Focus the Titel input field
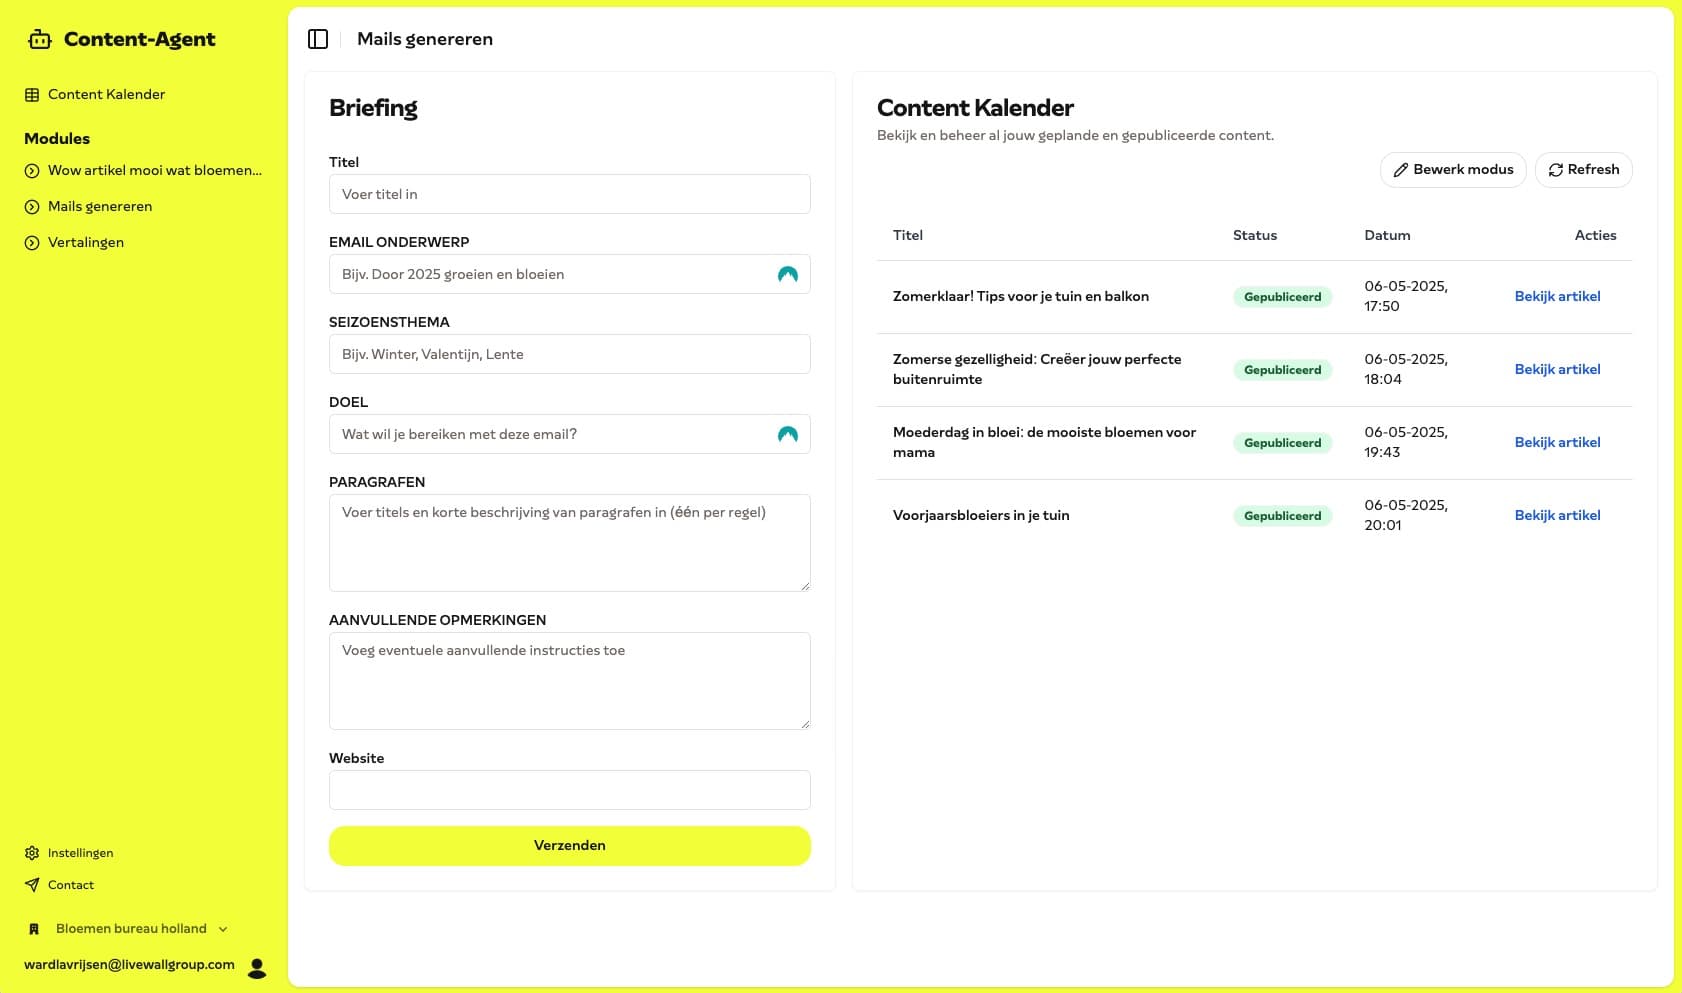Viewport: 1682px width, 993px height. 569,194
